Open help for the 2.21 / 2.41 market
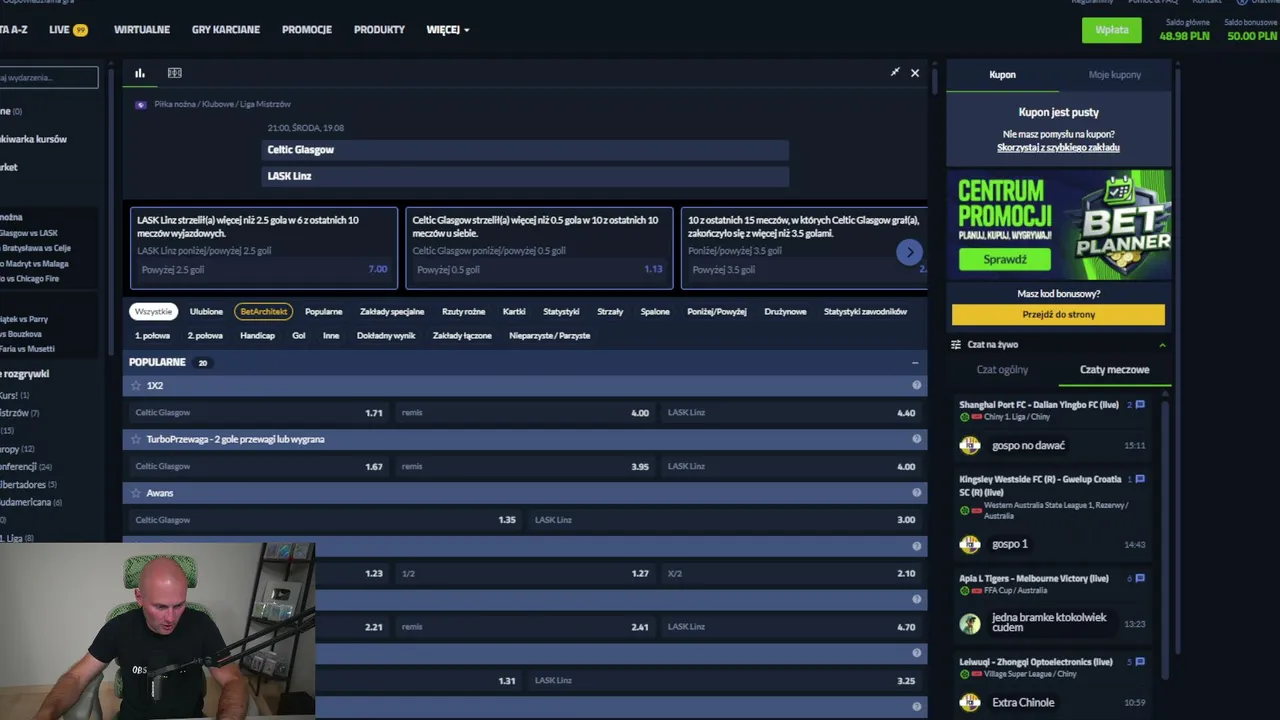Image resolution: width=1280 pixels, height=720 pixels. point(916,600)
